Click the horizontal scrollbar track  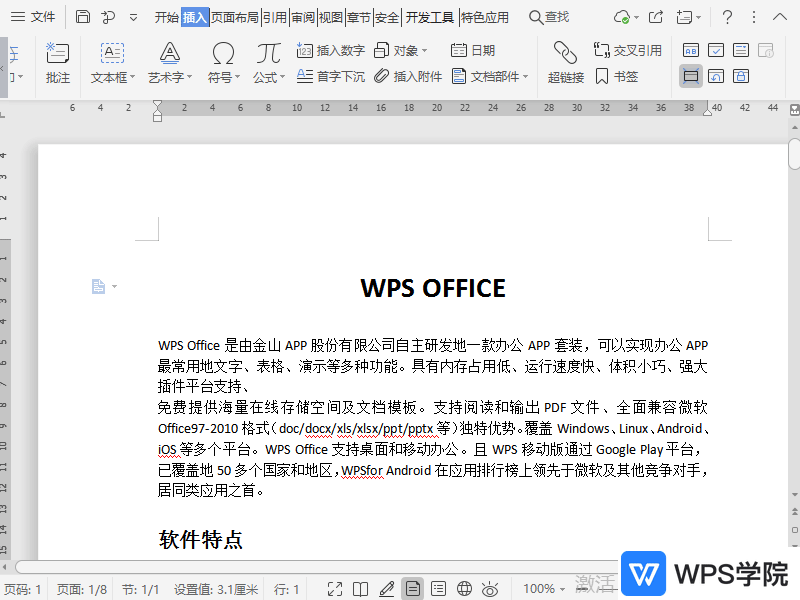click(316, 566)
